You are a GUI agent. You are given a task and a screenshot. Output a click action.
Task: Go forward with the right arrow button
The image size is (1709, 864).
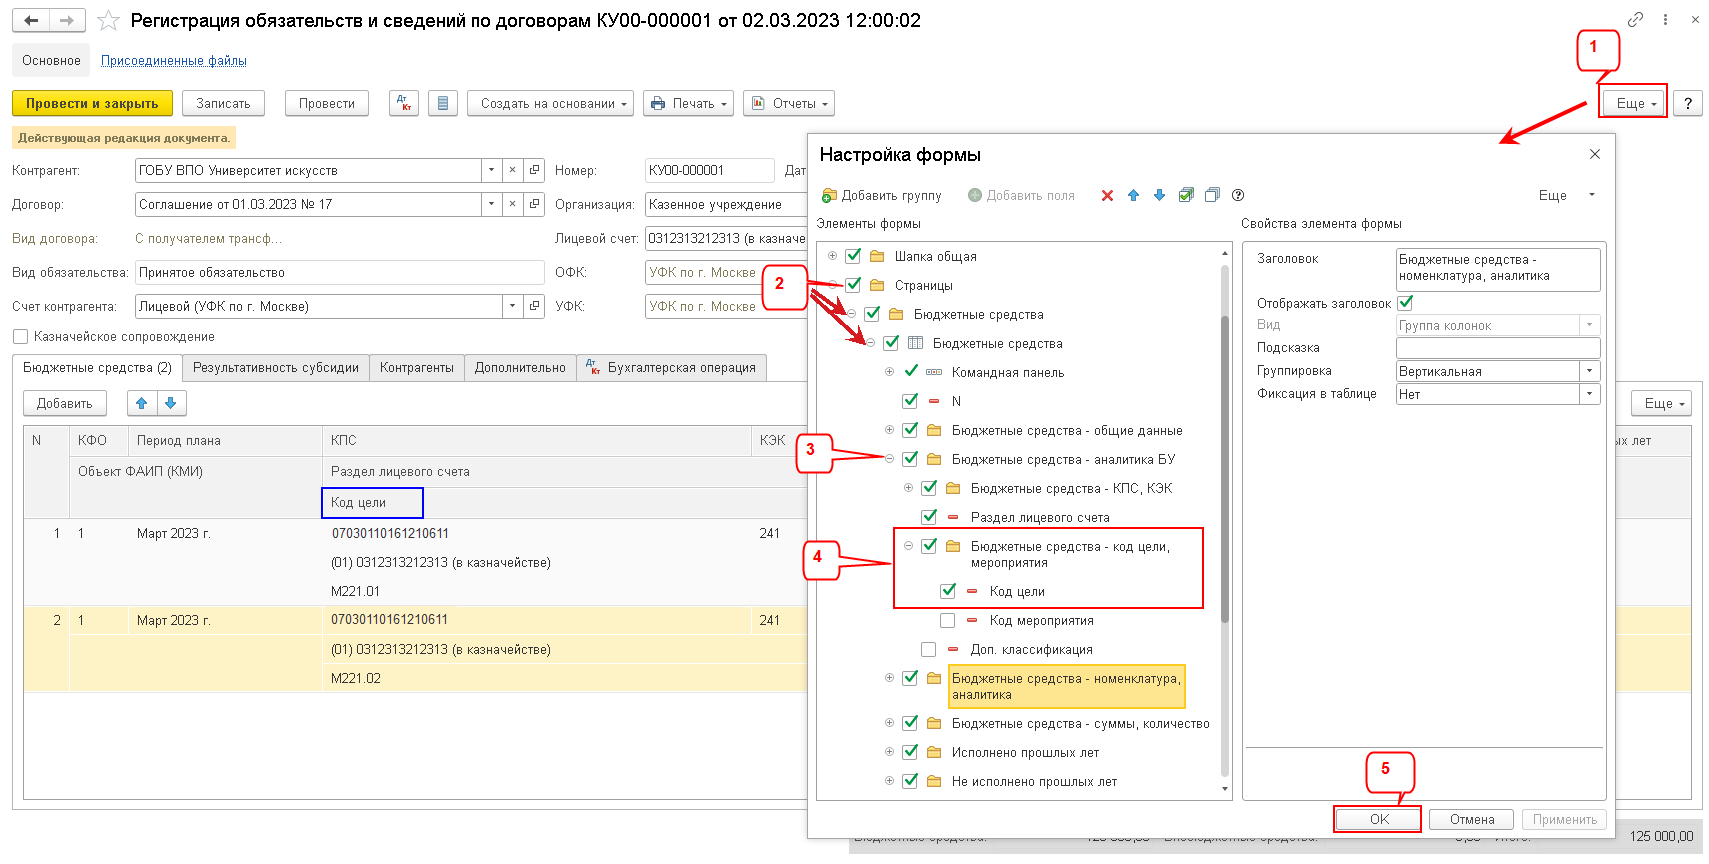(x=67, y=20)
